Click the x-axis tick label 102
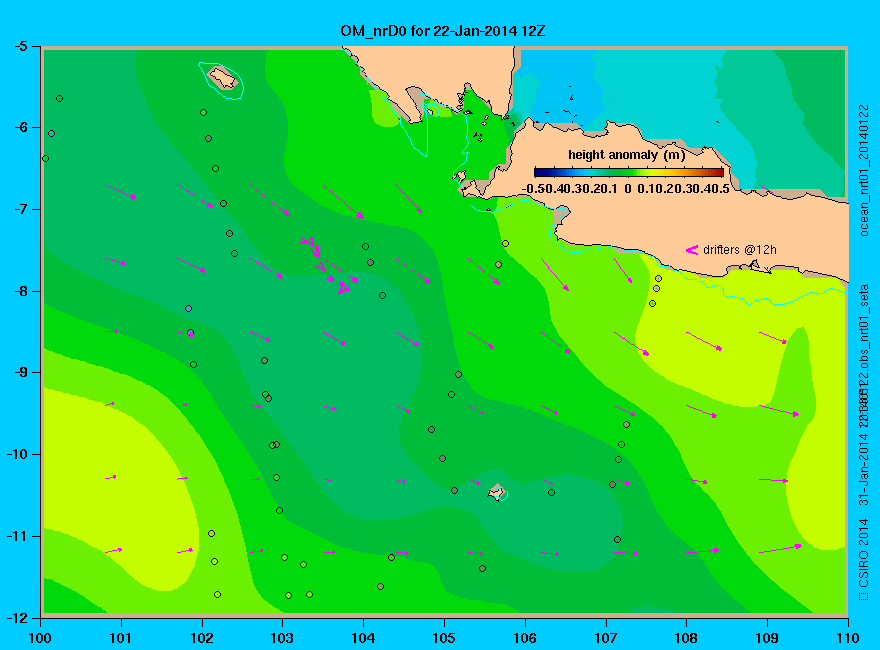 tap(201, 638)
